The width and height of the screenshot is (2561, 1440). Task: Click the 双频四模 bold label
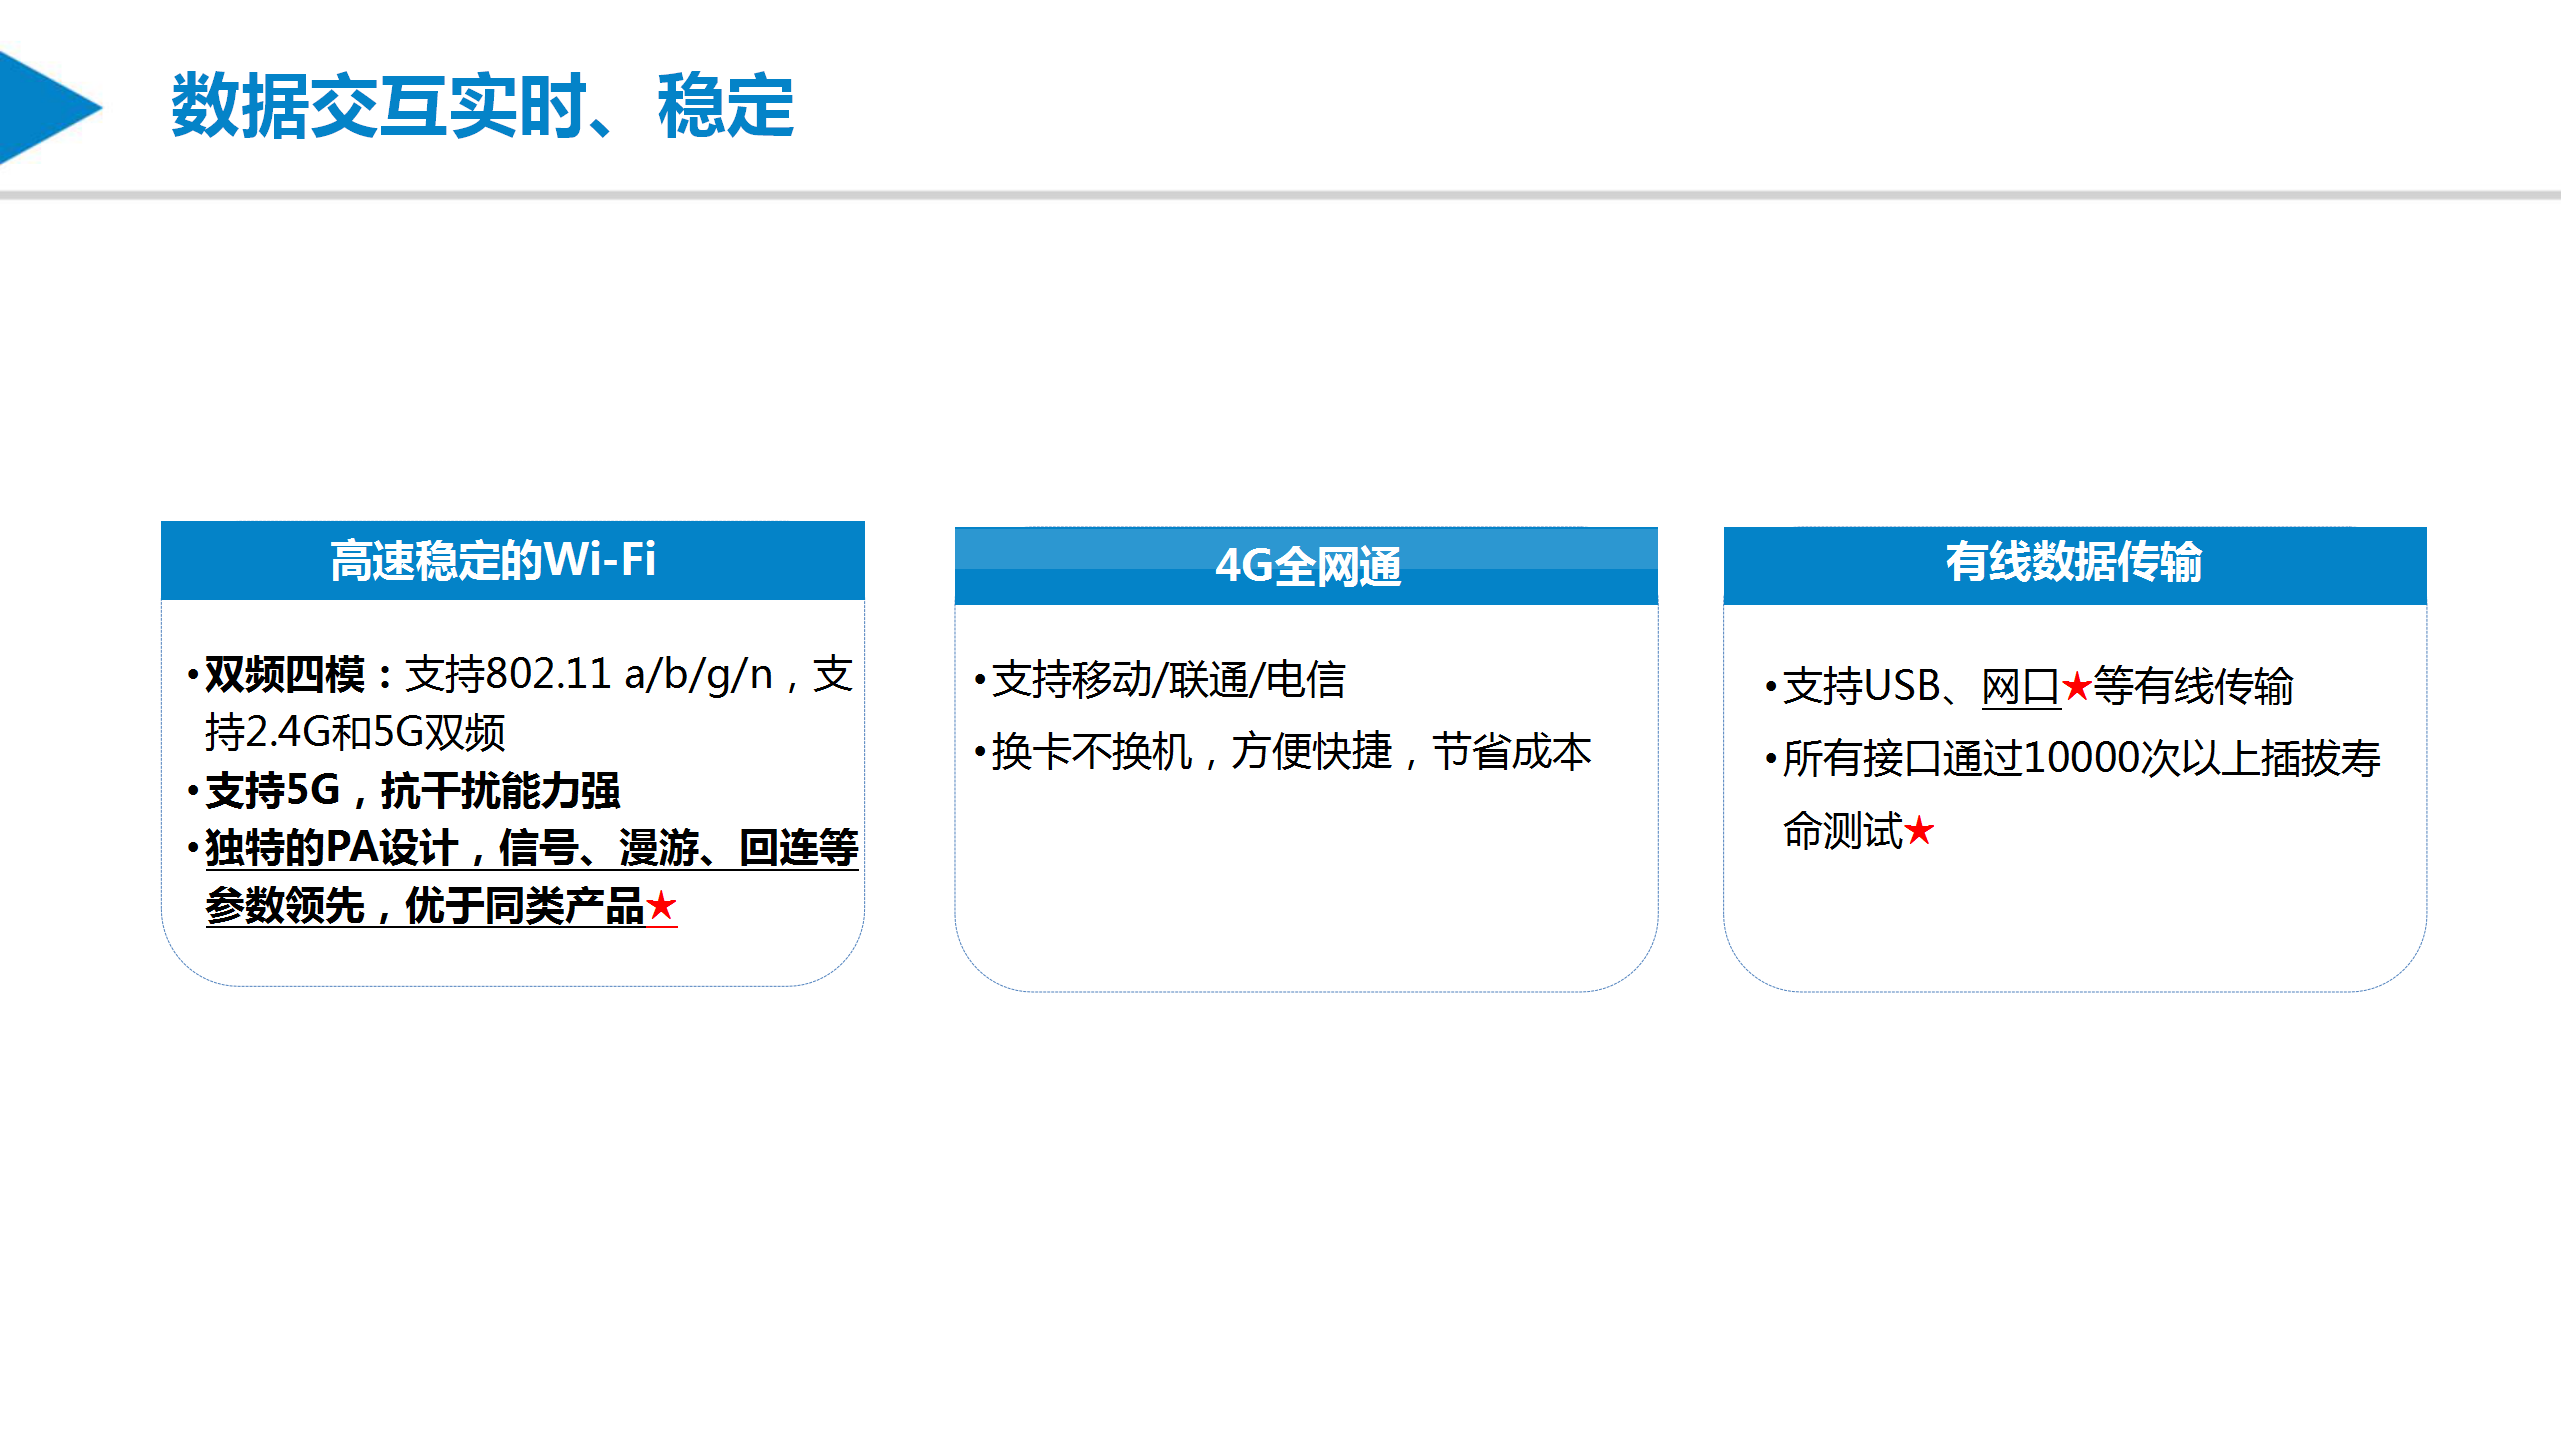[285, 675]
